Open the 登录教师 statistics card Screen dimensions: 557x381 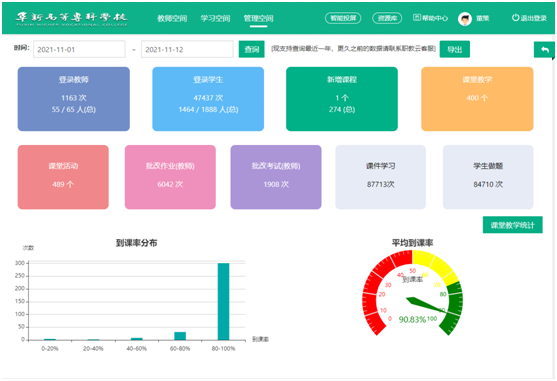[x=74, y=99]
